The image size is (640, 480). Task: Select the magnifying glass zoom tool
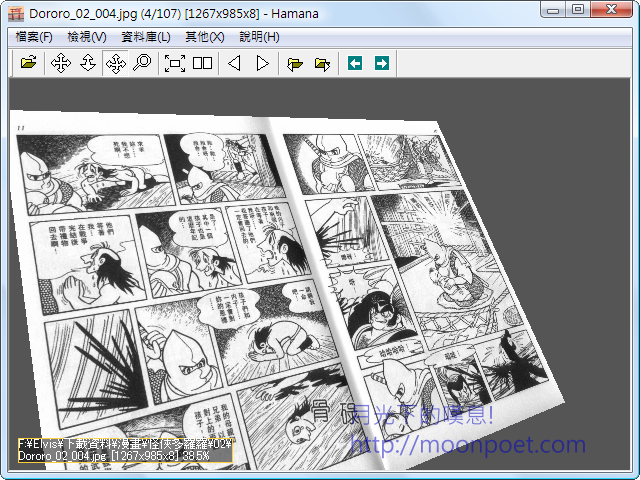point(142,63)
